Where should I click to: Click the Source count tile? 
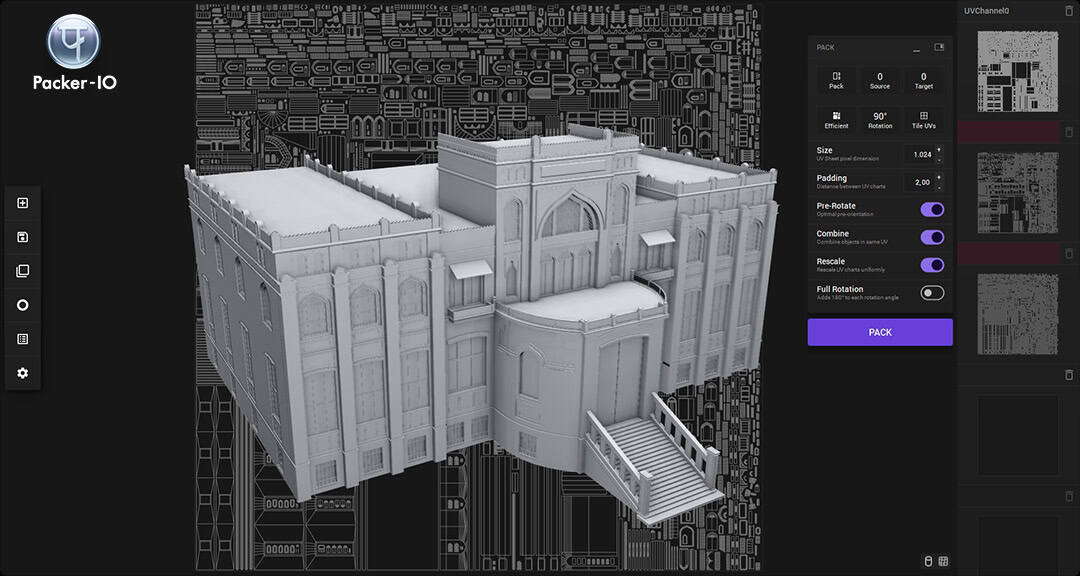tap(880, 81)
